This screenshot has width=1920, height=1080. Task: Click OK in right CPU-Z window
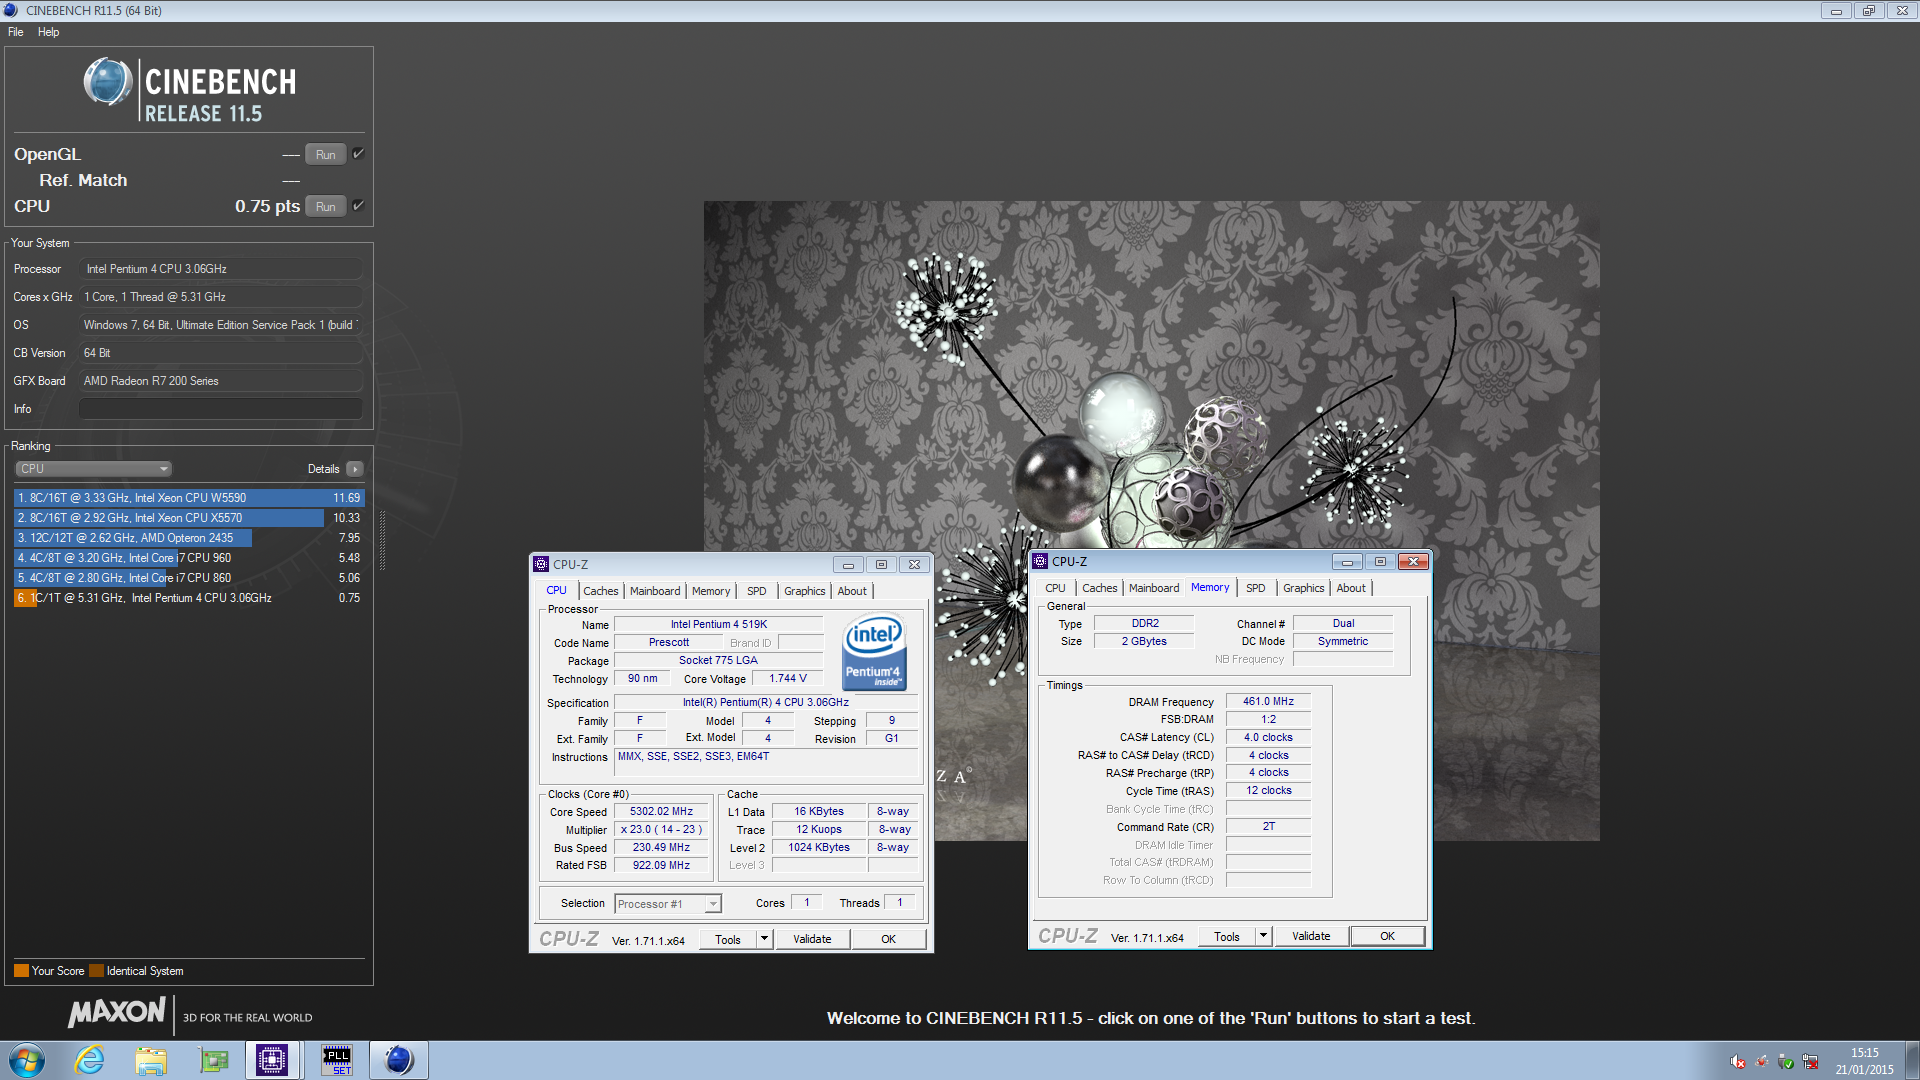[1387, 936]
